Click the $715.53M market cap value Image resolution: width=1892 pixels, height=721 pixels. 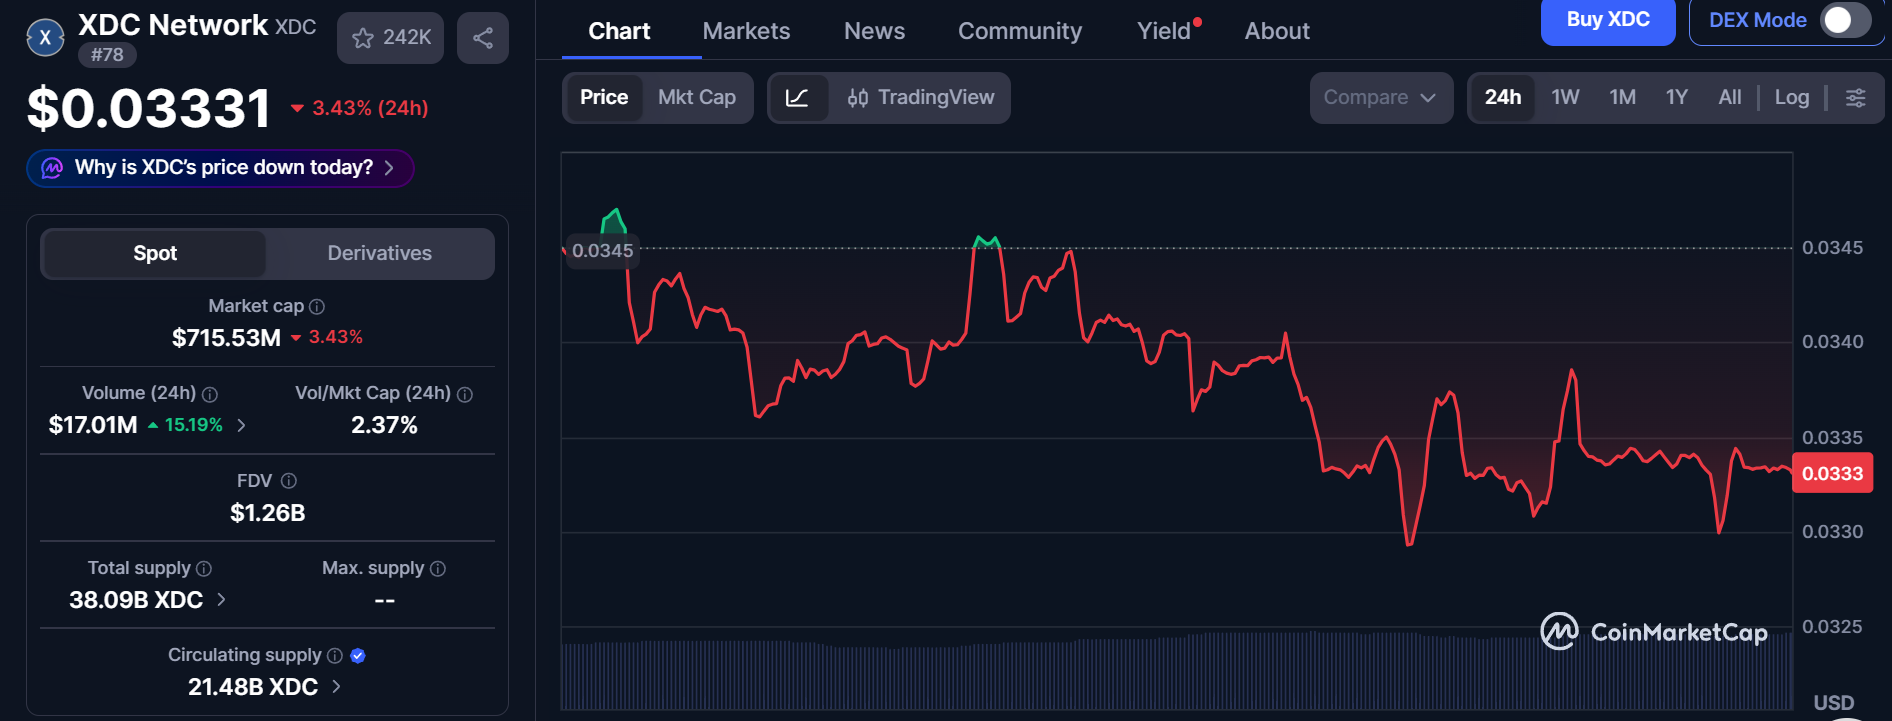[227, 338]
